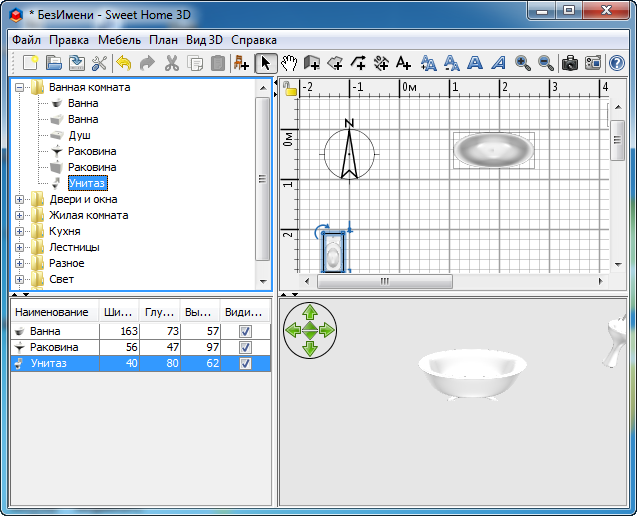Activate the Create rooms tool

pos(335,63)
